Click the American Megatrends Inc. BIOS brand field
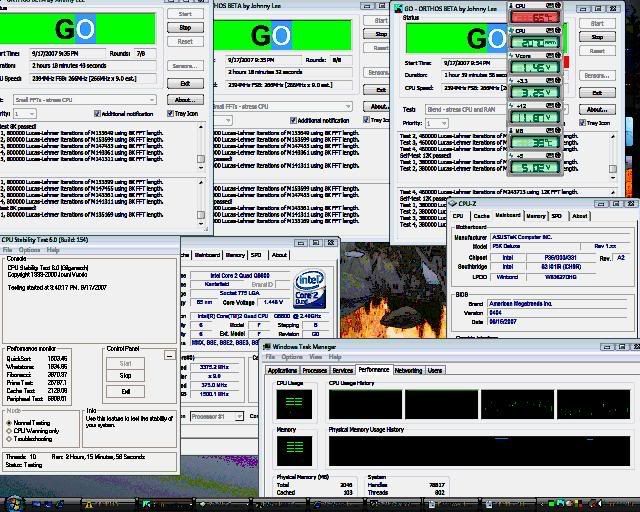Image resolution: width=640 pixels, height=512 pixels. (558, 304)
